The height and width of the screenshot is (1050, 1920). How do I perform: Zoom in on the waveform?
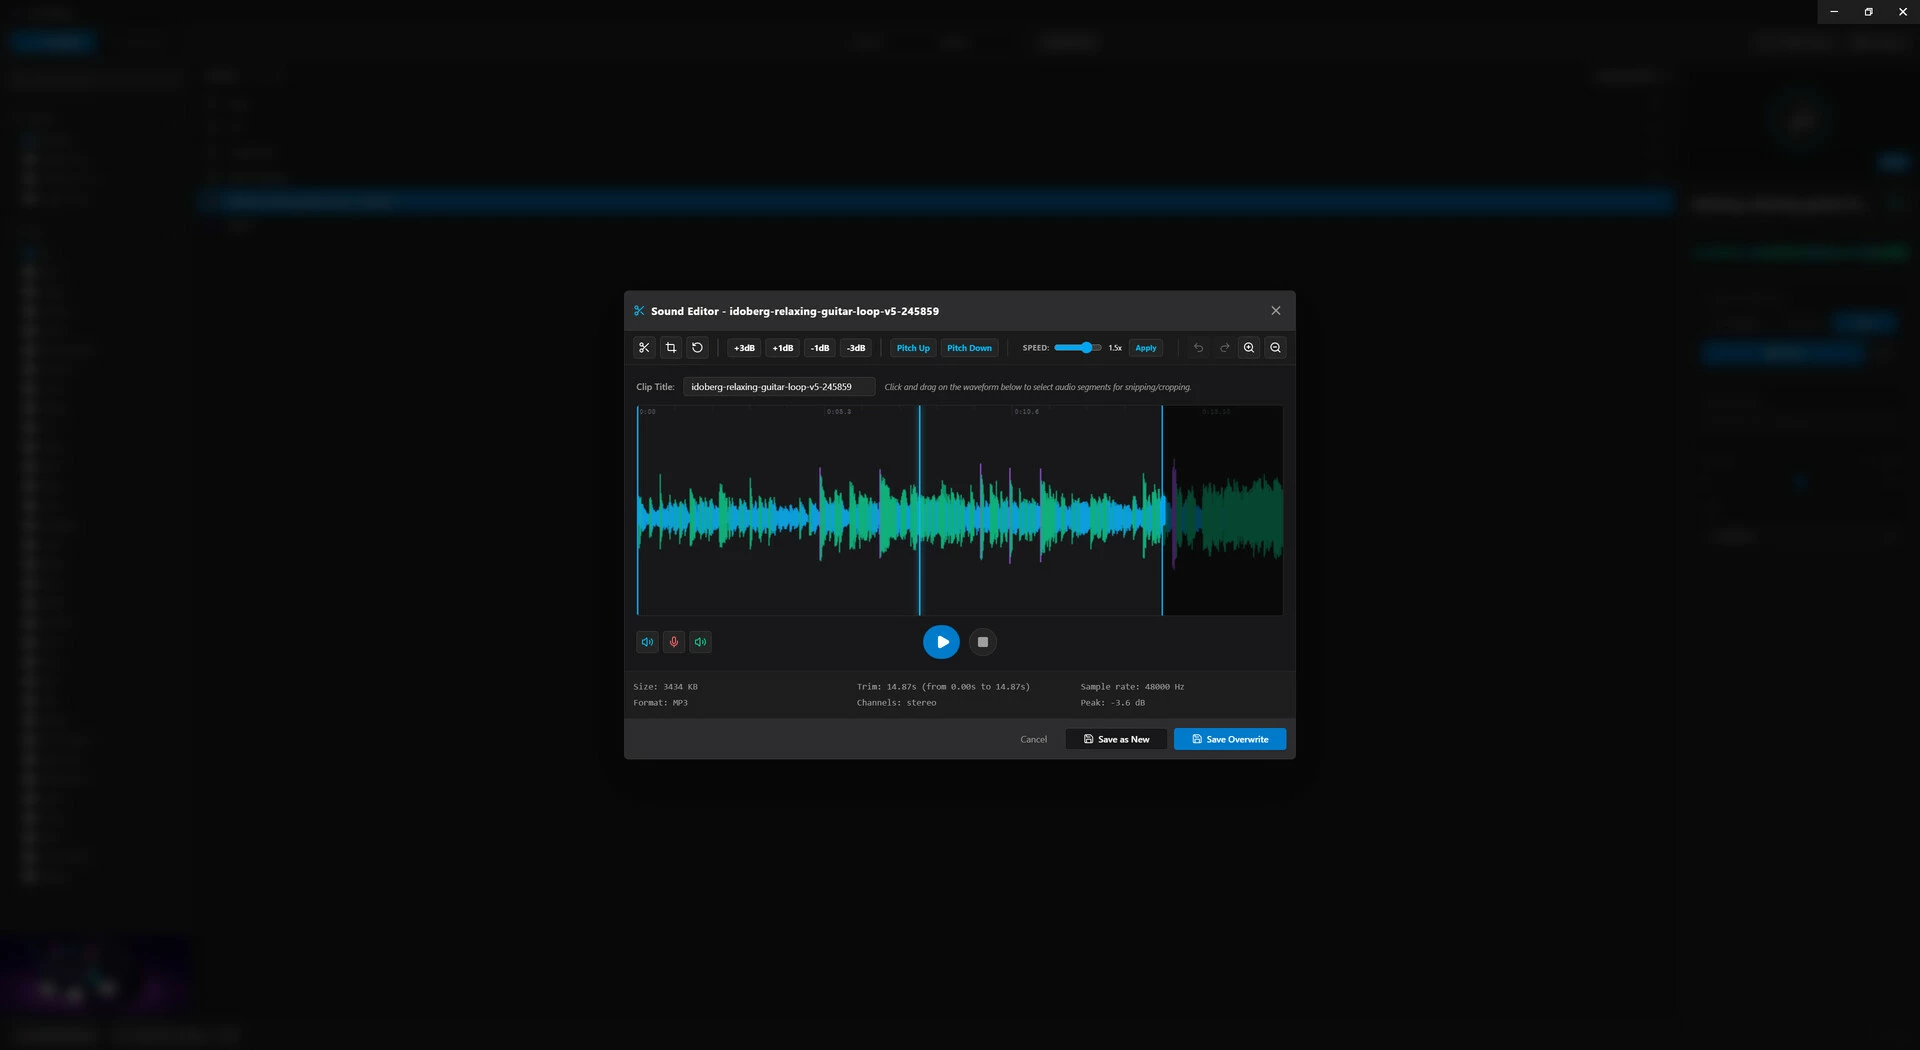click(x=1249, y=348)
